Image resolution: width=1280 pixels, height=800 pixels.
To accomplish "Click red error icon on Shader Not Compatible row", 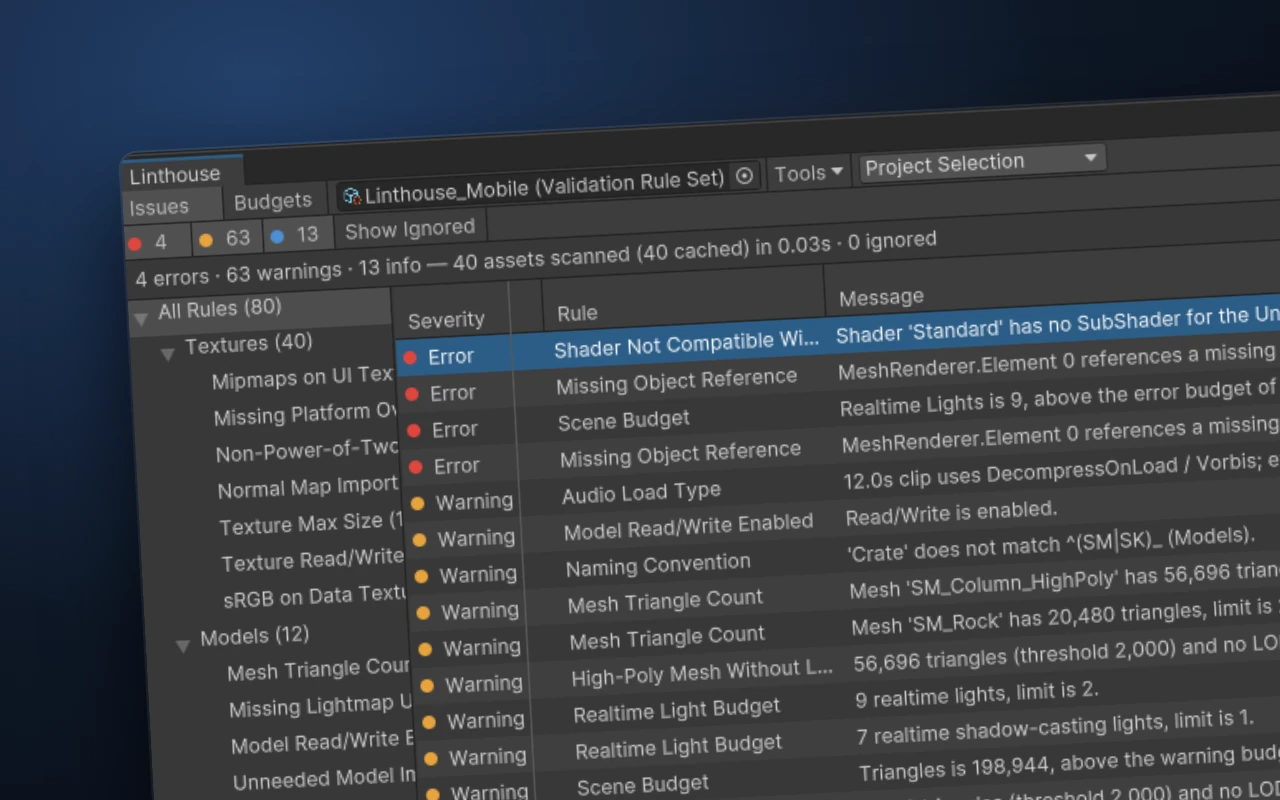I will point(410,358).
